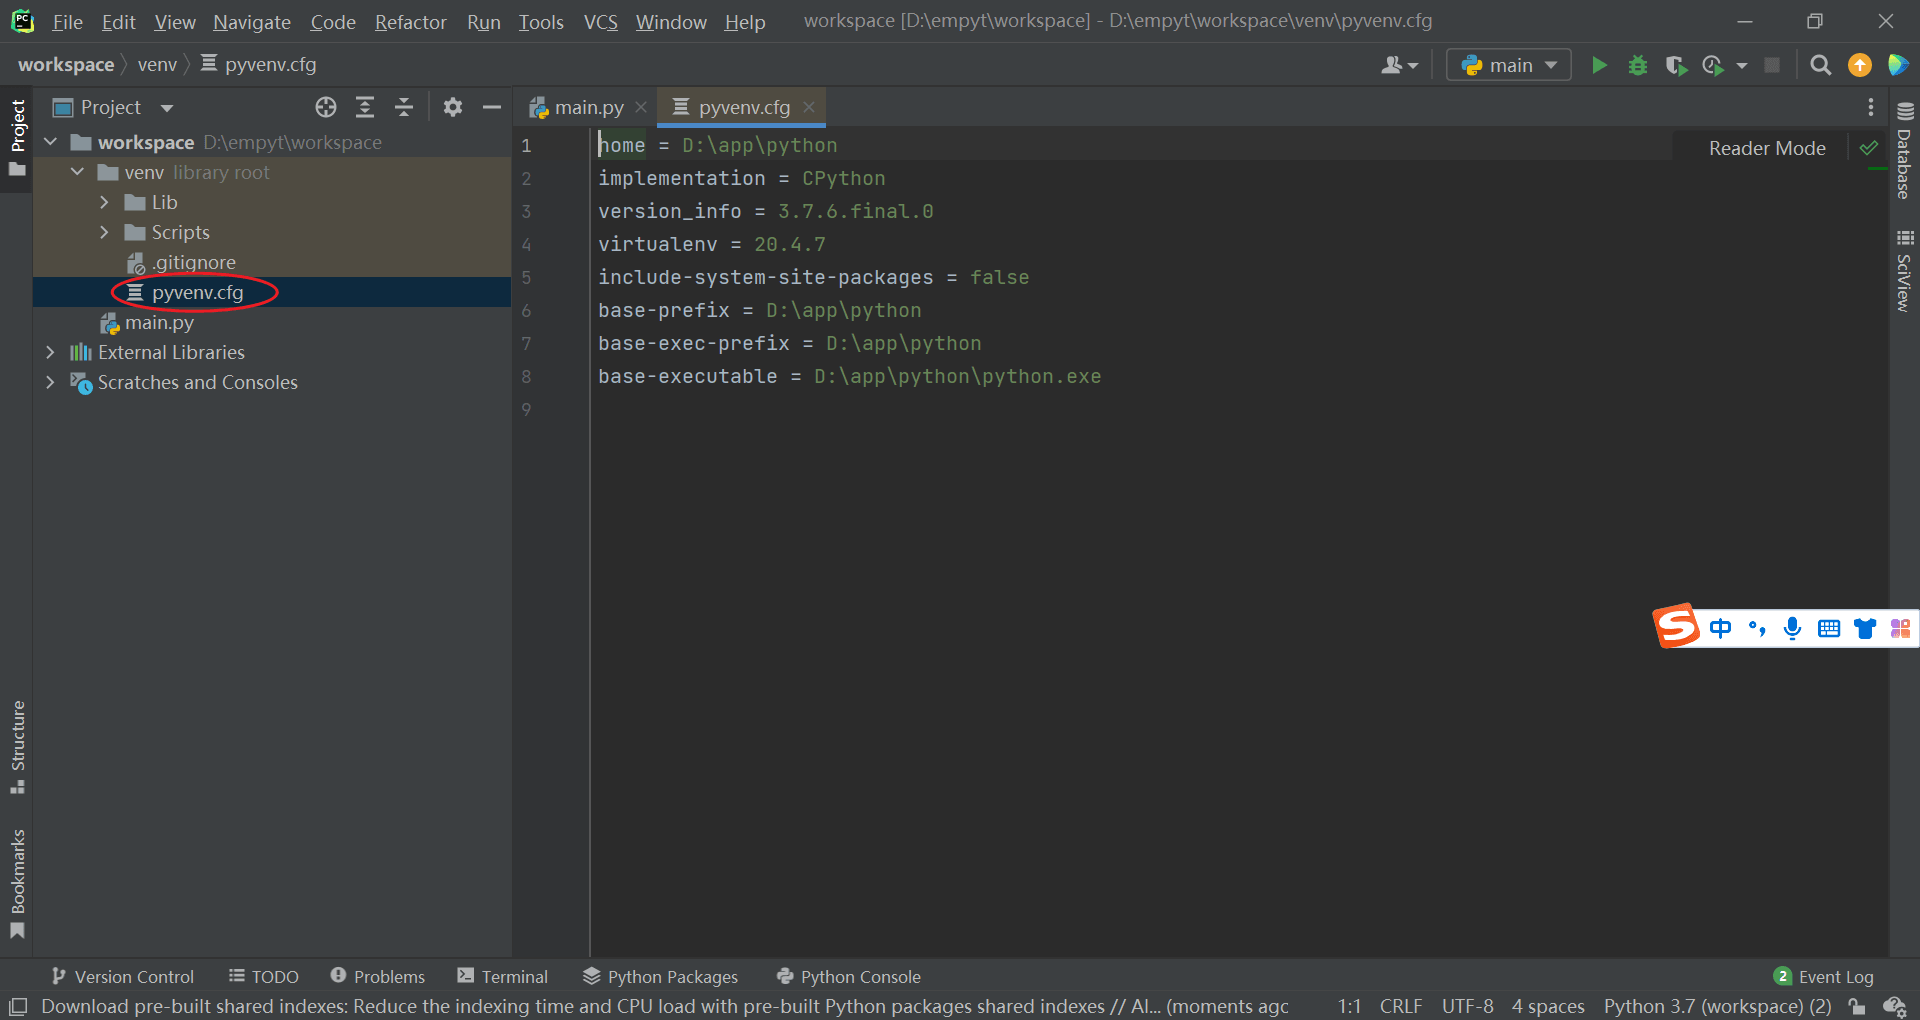The height and width of the screenshot is (1020, 1920).
Task: Change CRLF line separator in status bar
Action: [1400, 1006]
